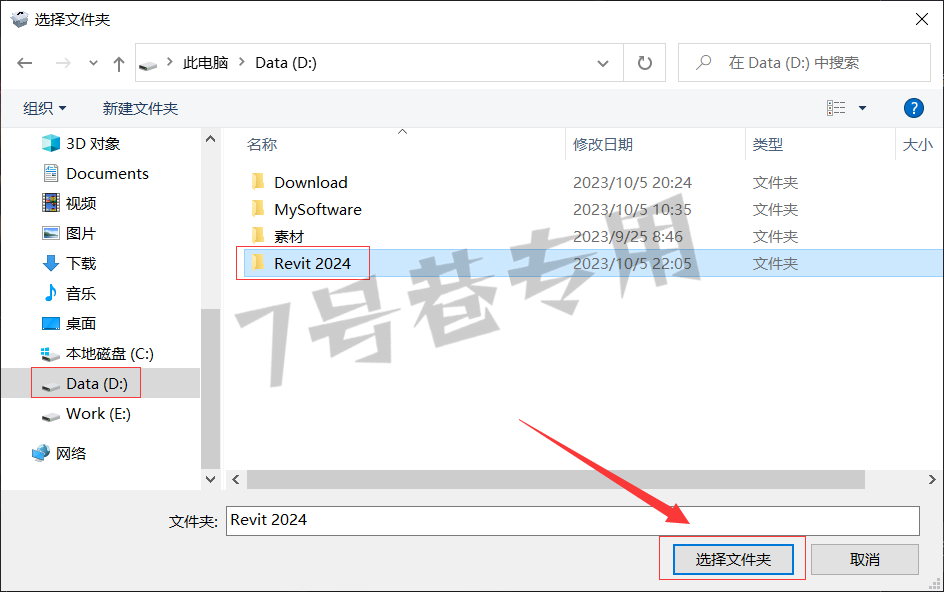944x592 pixels.
Task: Click the 选择文件夹 button
Action: [733, 559]
